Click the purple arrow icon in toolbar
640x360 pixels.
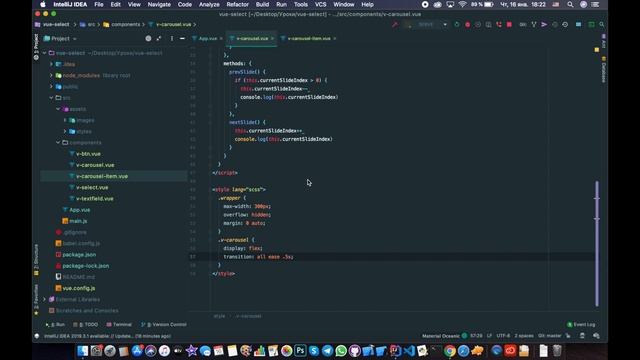pyautogui.click(x=544, y=24)
